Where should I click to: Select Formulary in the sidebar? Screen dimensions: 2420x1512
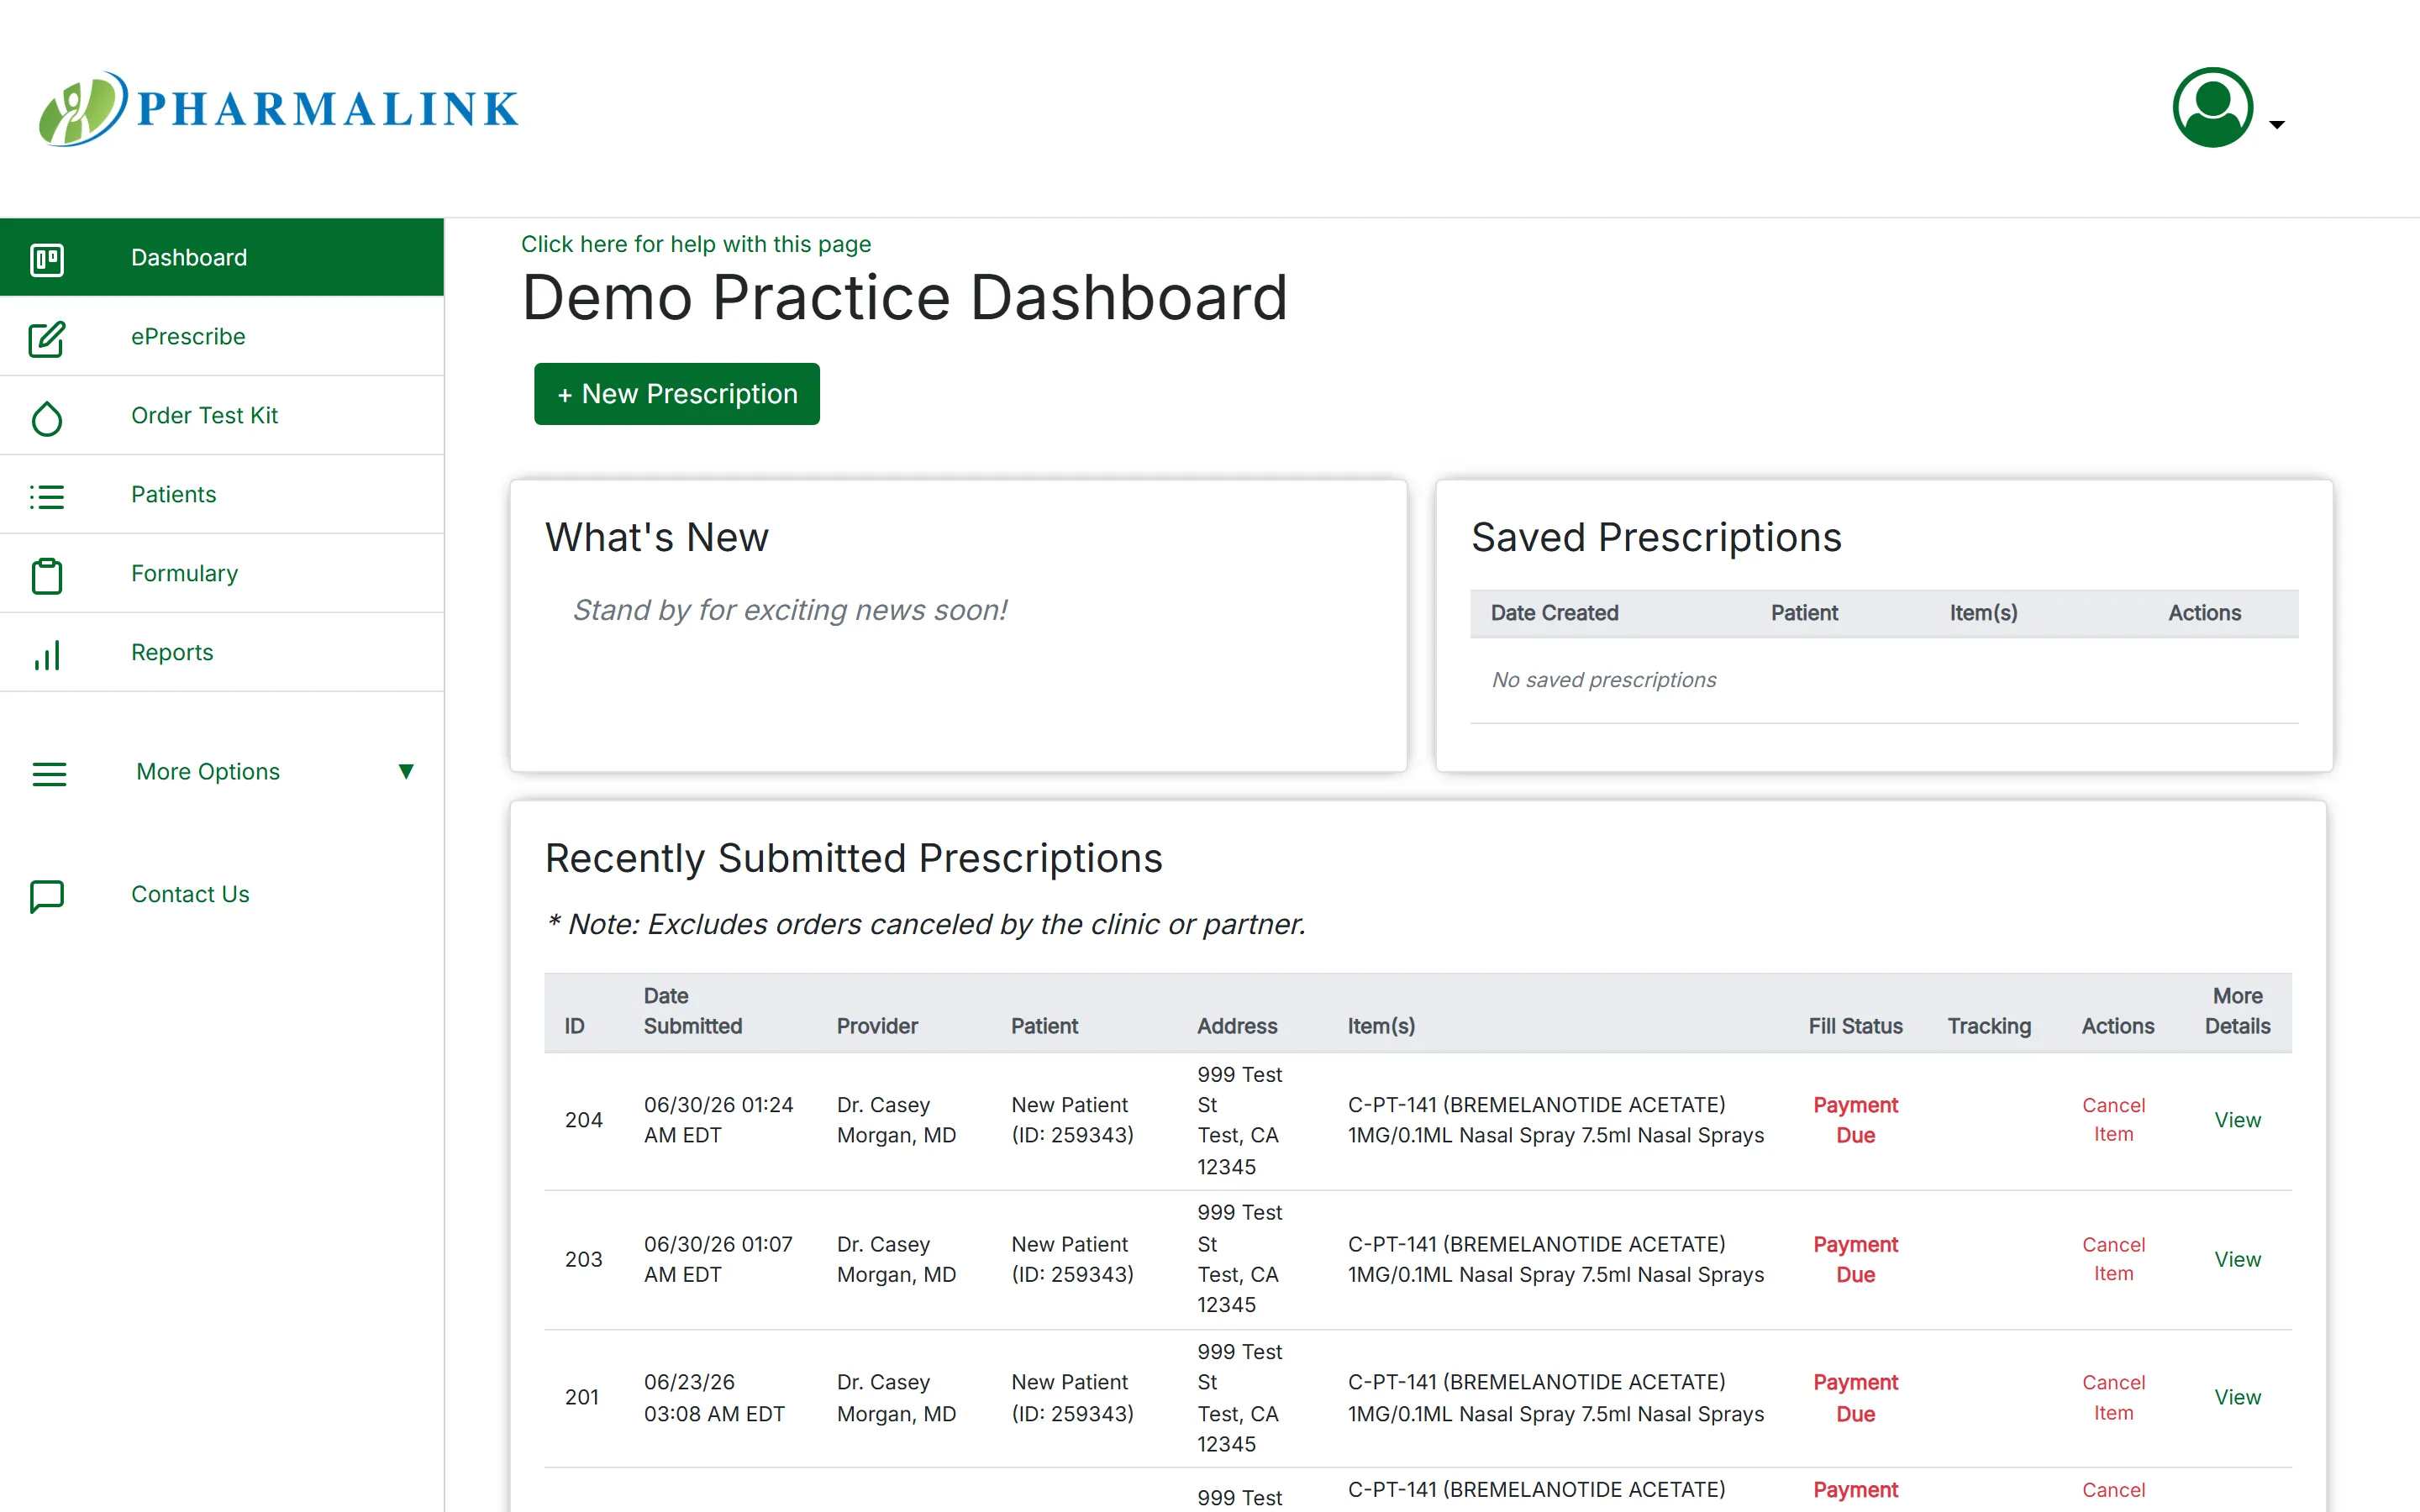point(222,573)
